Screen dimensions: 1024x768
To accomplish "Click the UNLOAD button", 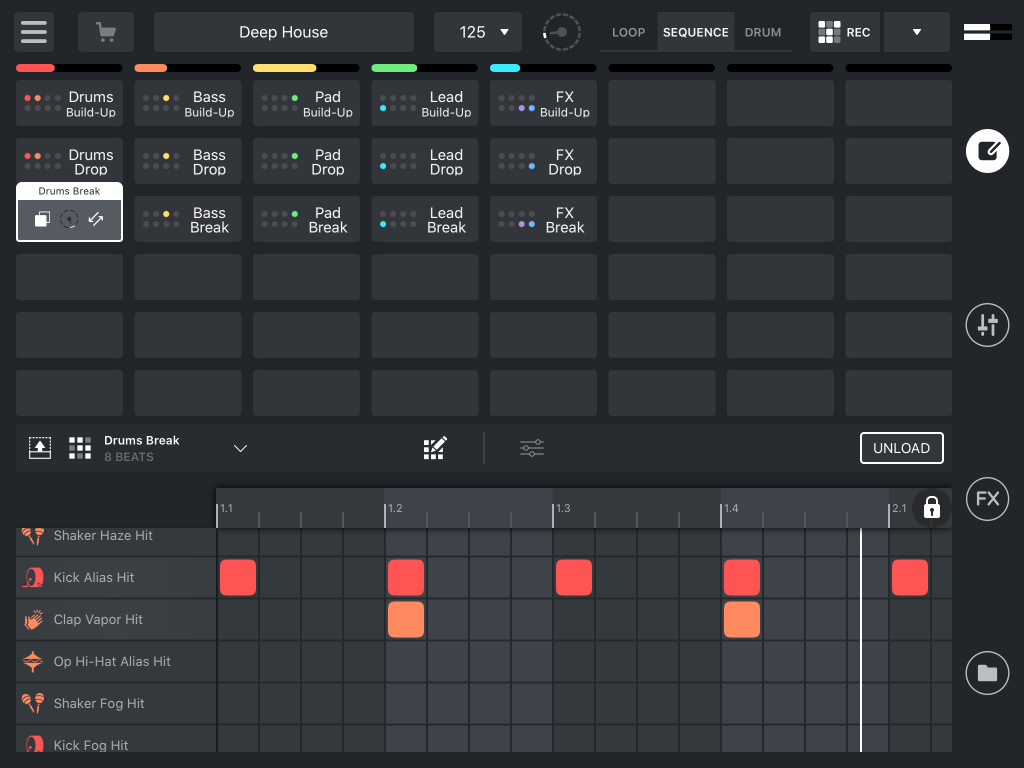I will click(901, 447).
